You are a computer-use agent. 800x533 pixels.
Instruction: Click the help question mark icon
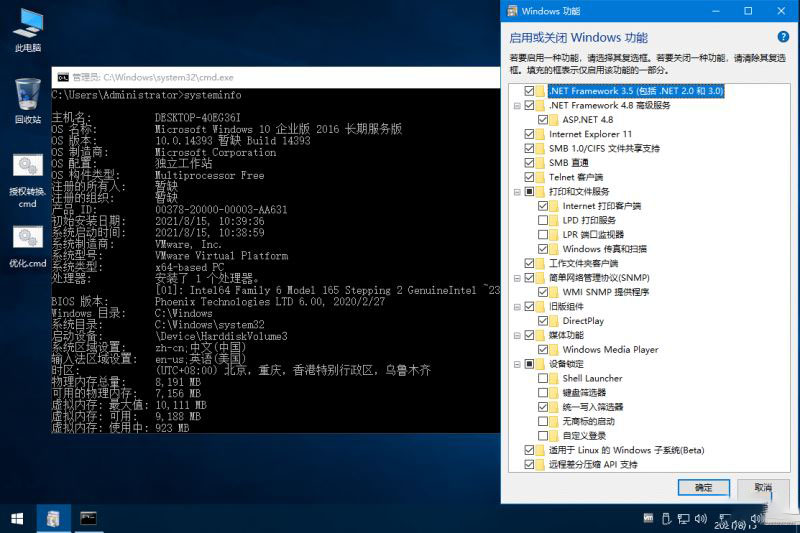pos(783,37)
